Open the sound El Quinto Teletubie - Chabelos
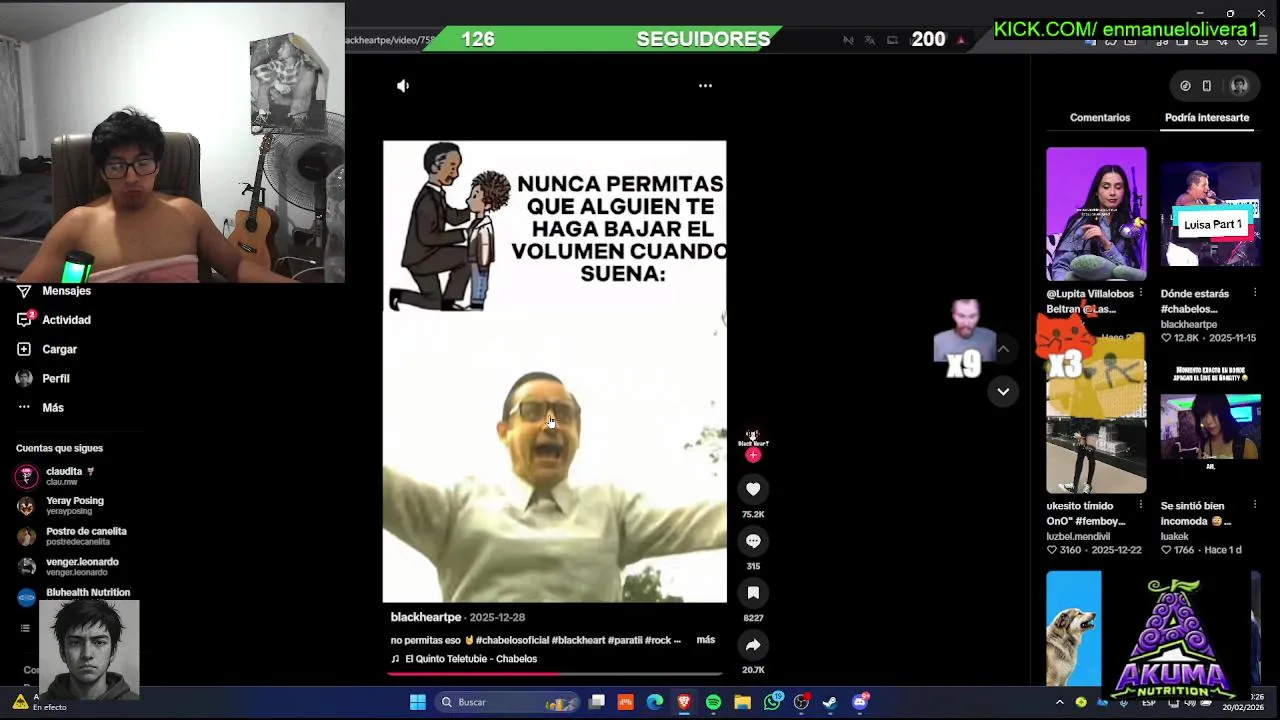The height and width of the screenshot is (720, 1280). pyautogui.click(x=464, y=659)
